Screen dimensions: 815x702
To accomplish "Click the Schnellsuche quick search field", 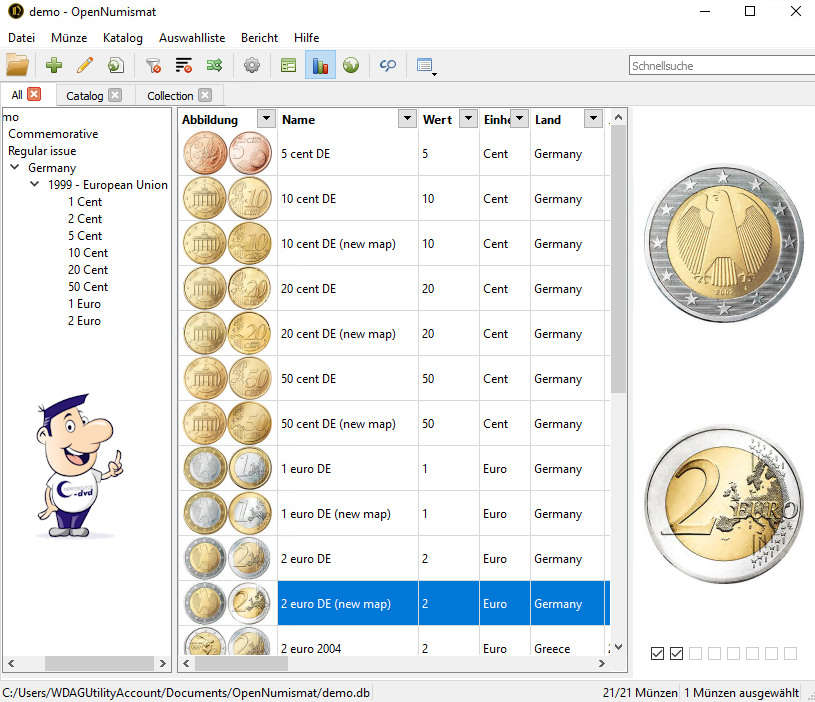I will [718, 66].
